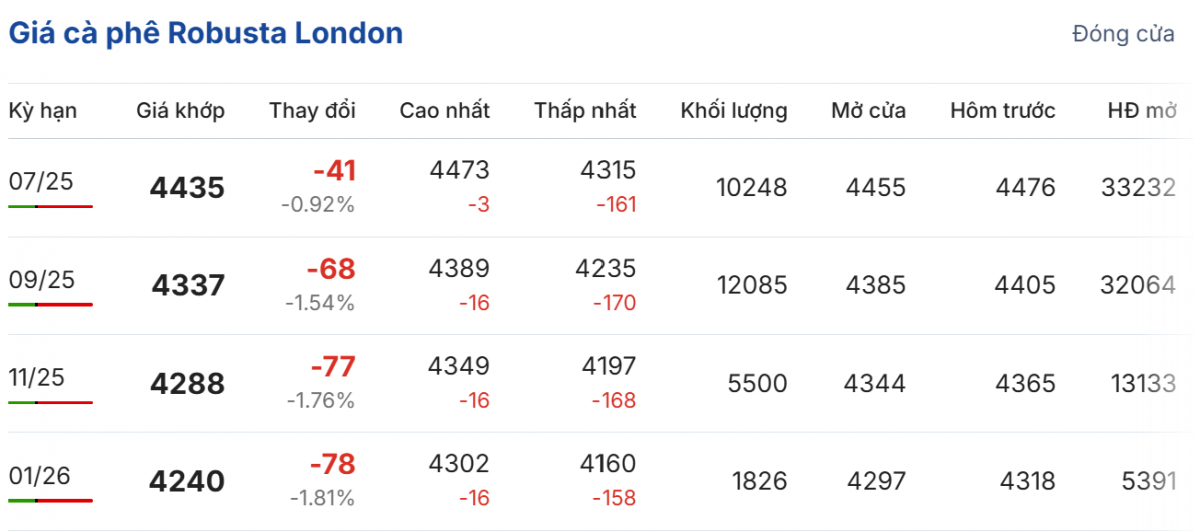Image resolution: width=1200 pixels, height=532 pixels.
Task: Click the Giá khớp column header
Action: [x=181, y=110]
